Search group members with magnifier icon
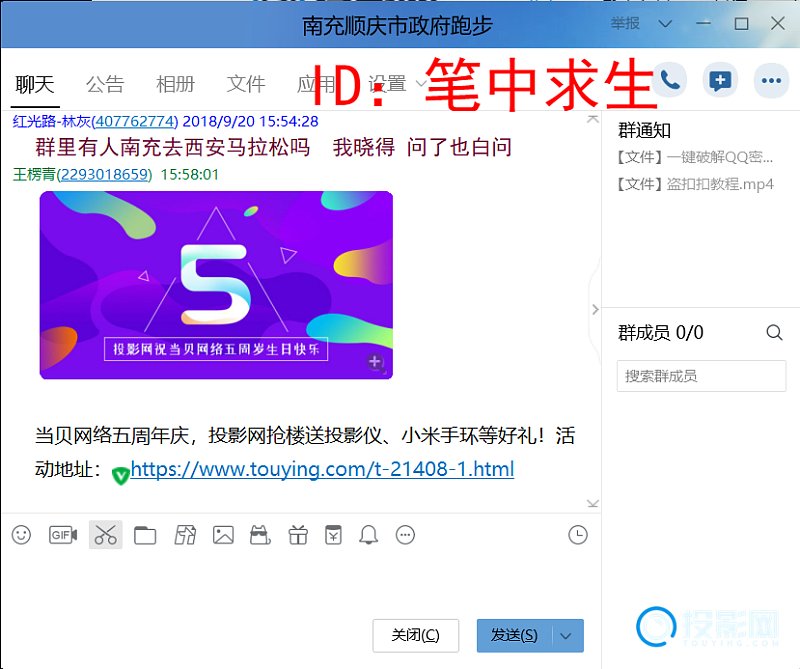The height and width of the screenshot is (669, 800). (x=774, y=333)
